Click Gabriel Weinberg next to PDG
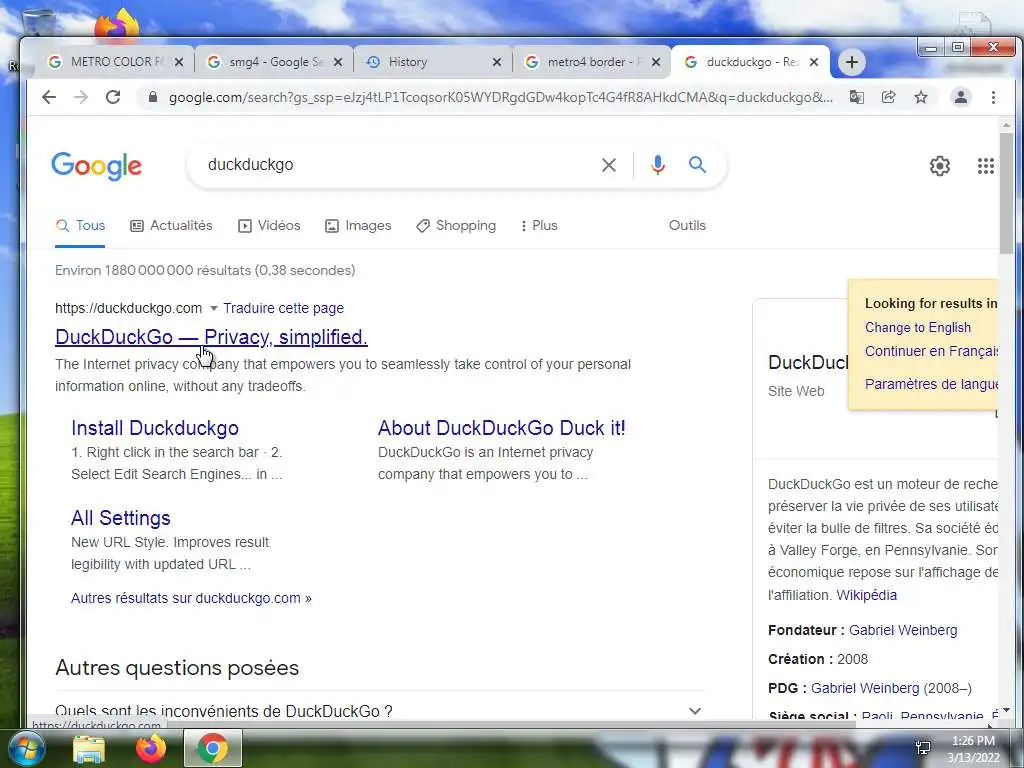This screenshot has height=768, width=1024. (865, 688)
